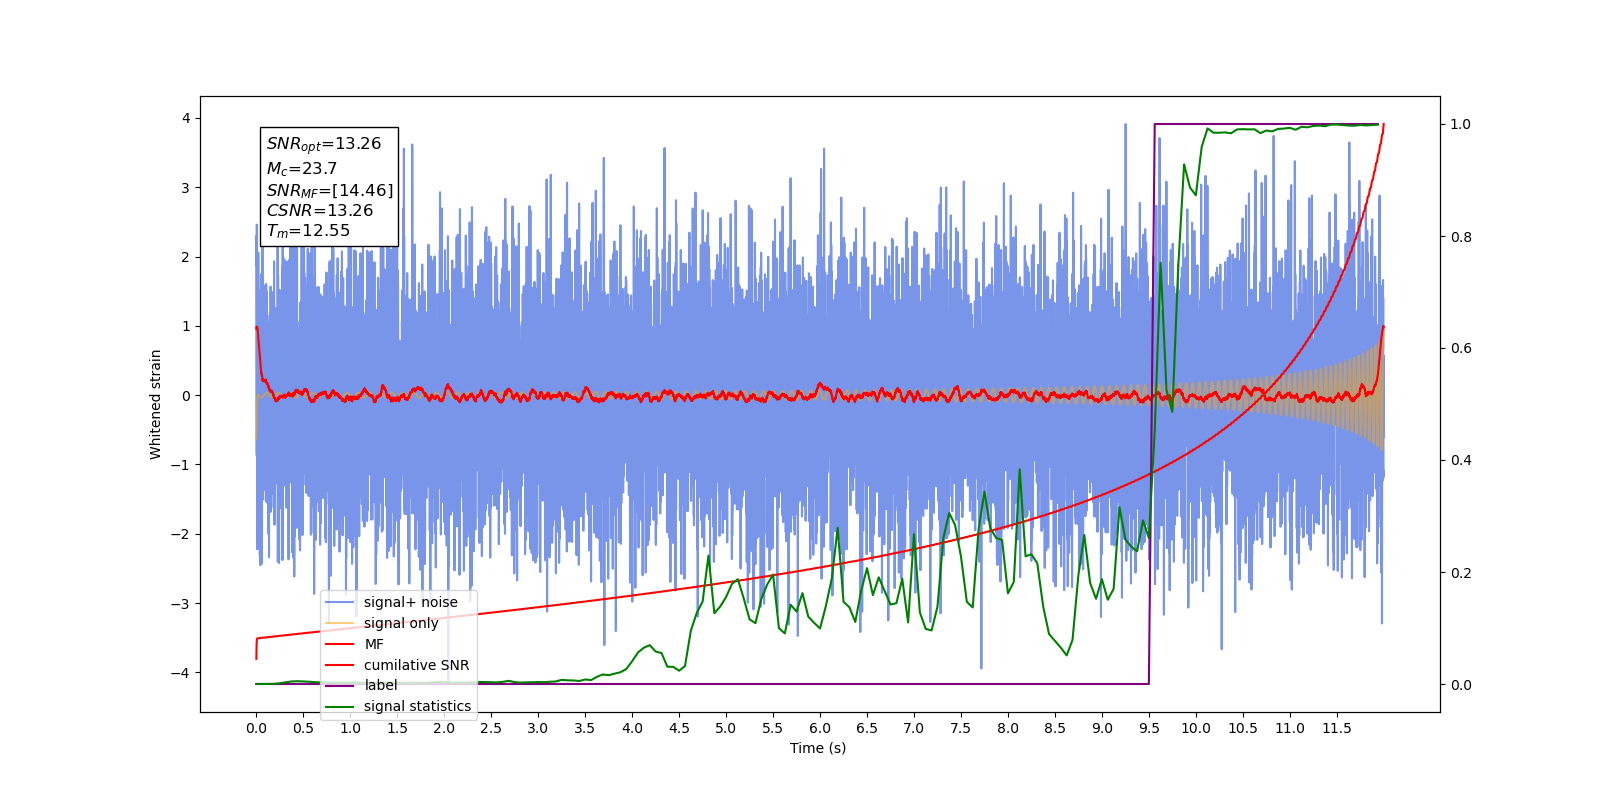
Task: Click the 0.6 tick on the right axis
Action: (1461, 349)
